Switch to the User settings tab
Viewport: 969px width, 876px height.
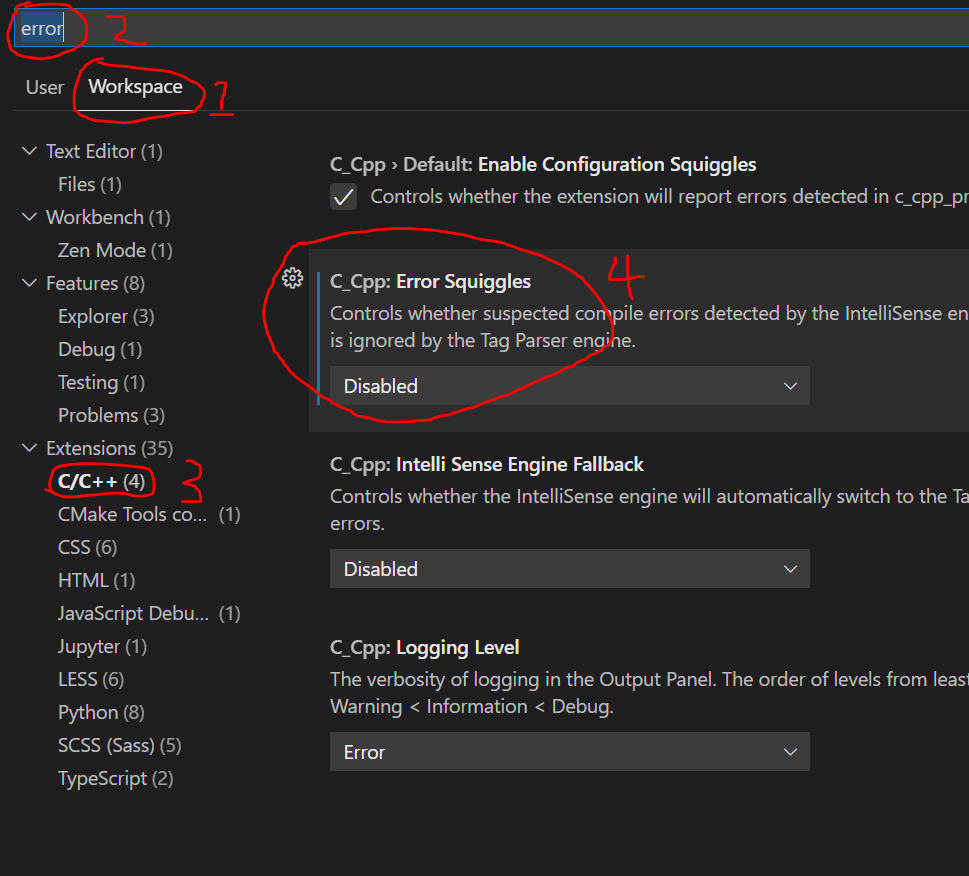click(x=44, y=87)
